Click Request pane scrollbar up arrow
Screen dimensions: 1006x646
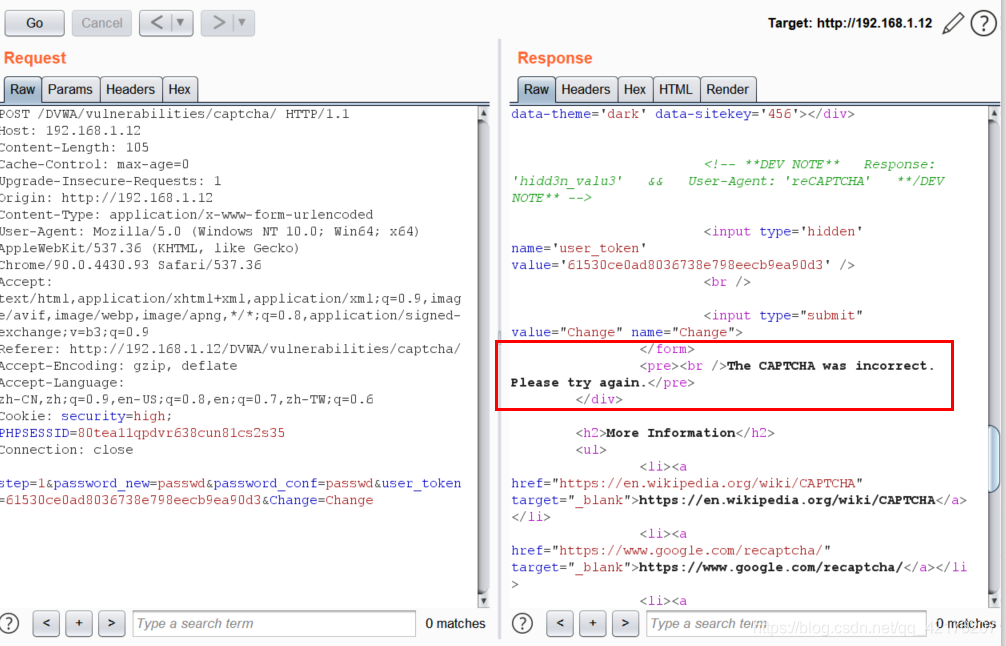point(483,114)
